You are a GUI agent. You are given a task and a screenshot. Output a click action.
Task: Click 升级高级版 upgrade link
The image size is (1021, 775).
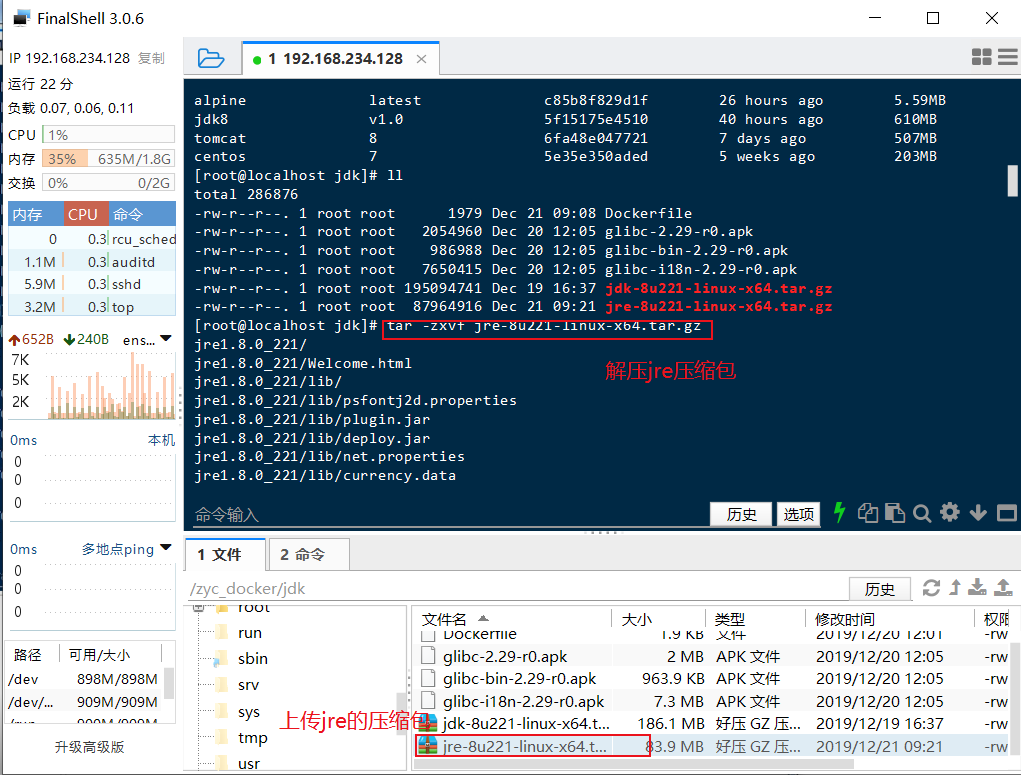89,747
